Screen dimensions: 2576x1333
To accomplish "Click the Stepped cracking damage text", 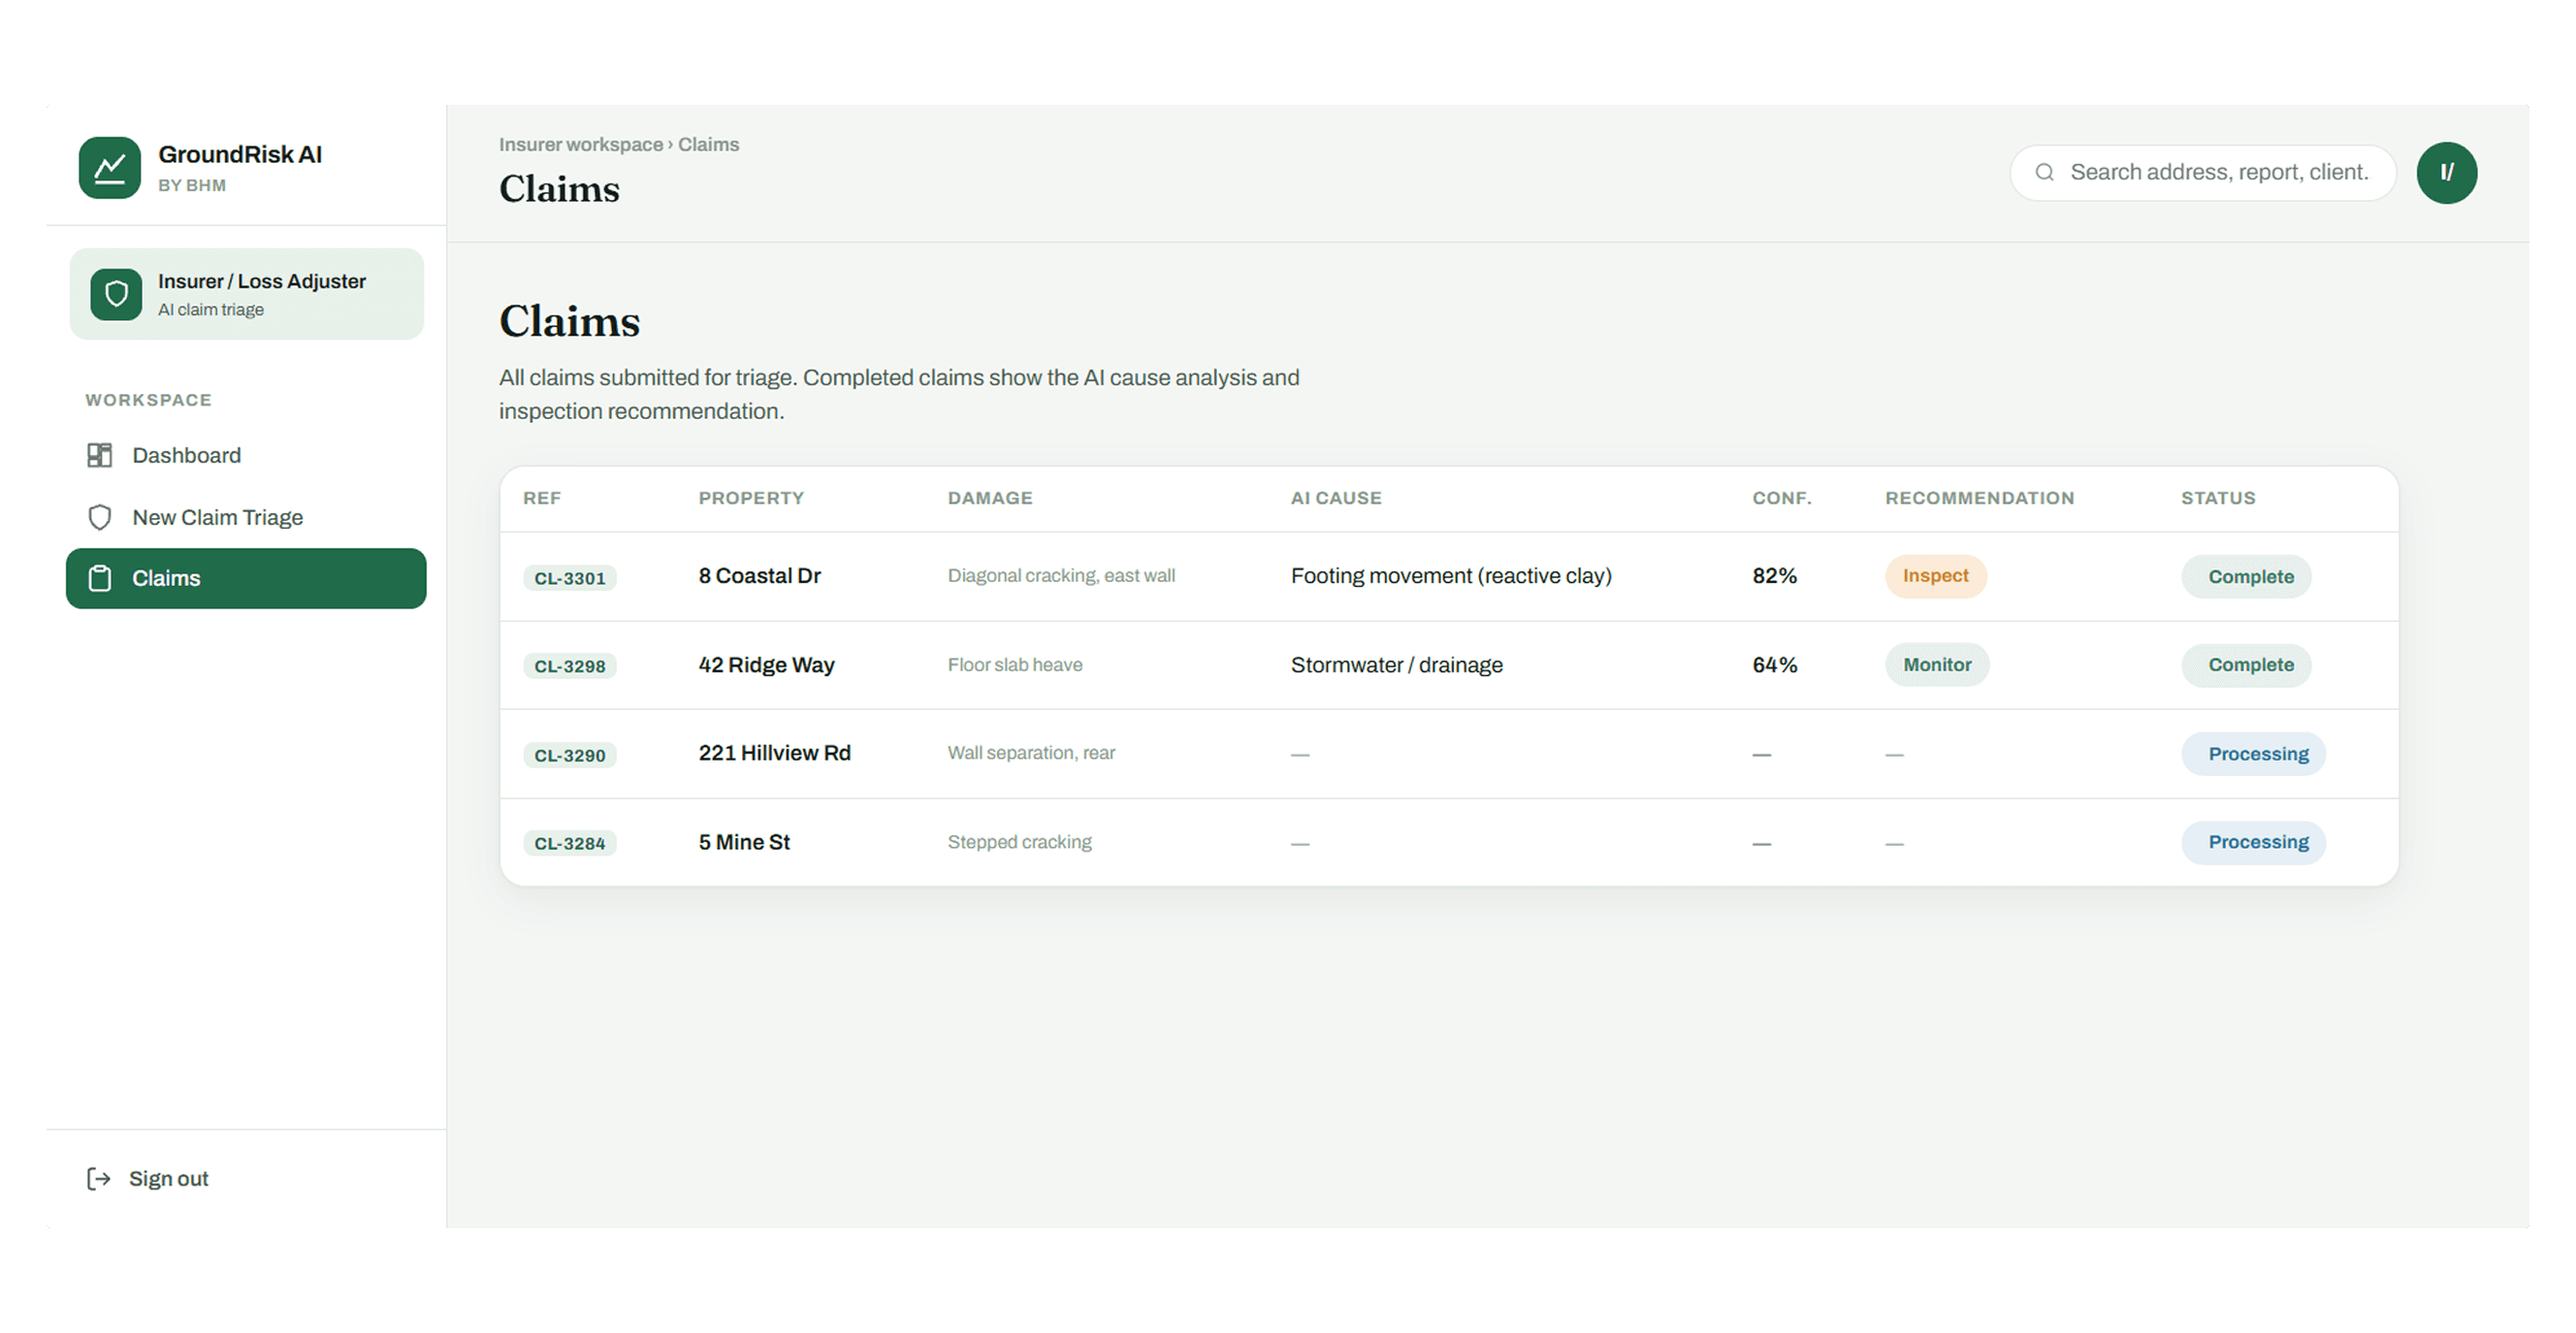I will [x=1019, y=842].
